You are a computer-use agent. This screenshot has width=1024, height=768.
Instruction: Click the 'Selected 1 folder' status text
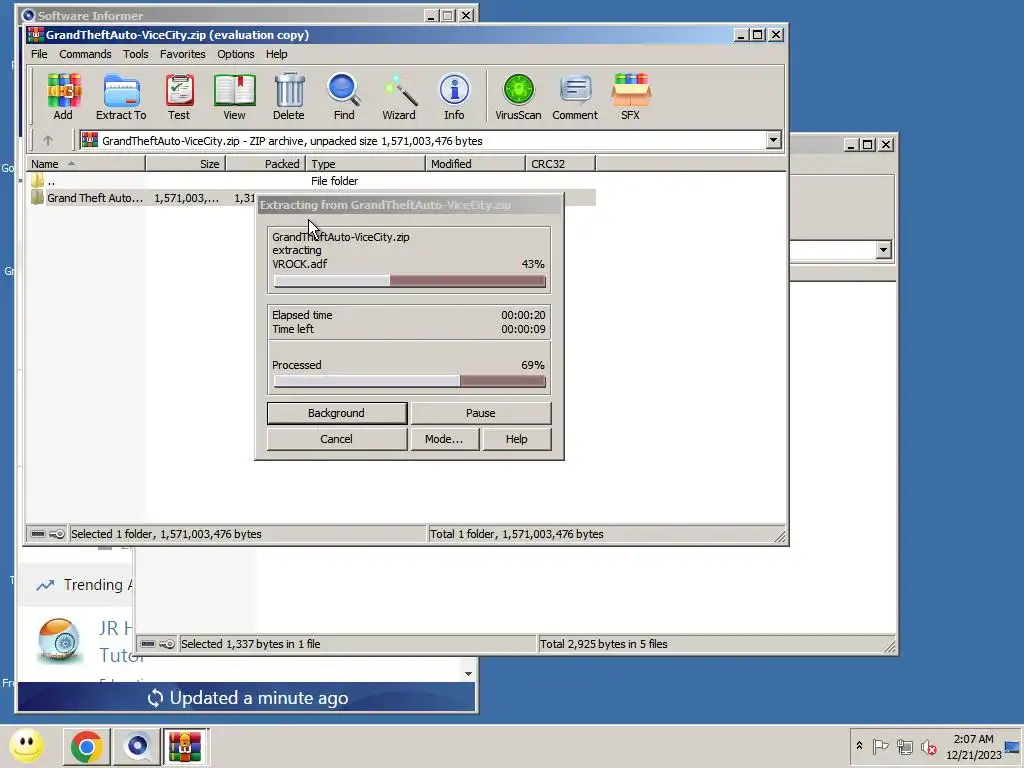[166, 534]
